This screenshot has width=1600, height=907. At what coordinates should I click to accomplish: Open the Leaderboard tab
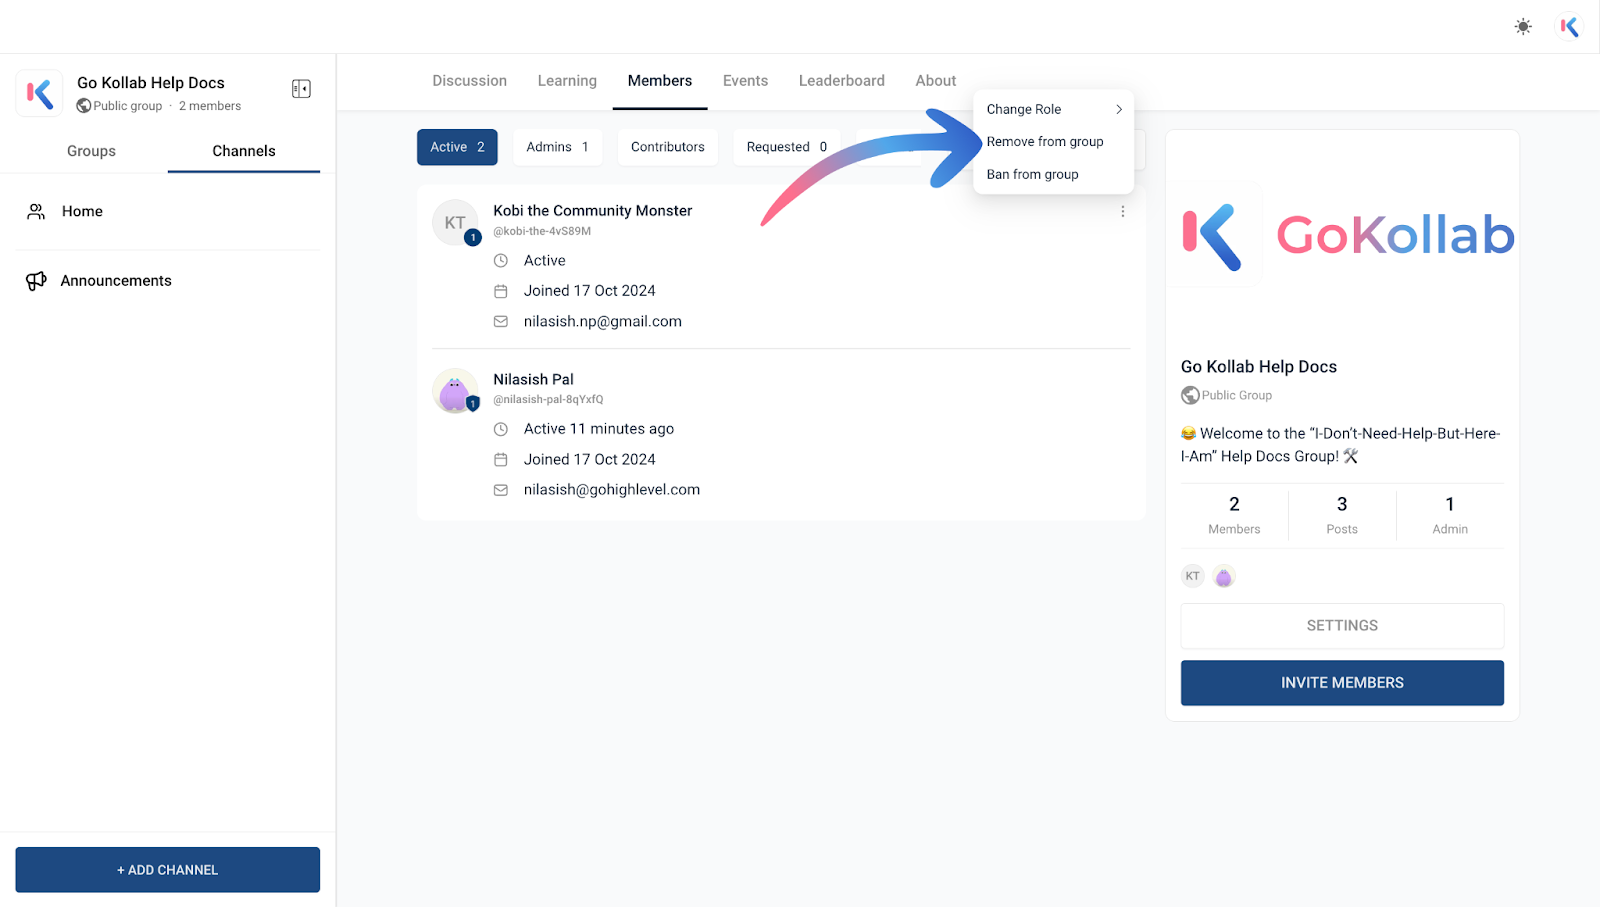click(x=842, y=81)
